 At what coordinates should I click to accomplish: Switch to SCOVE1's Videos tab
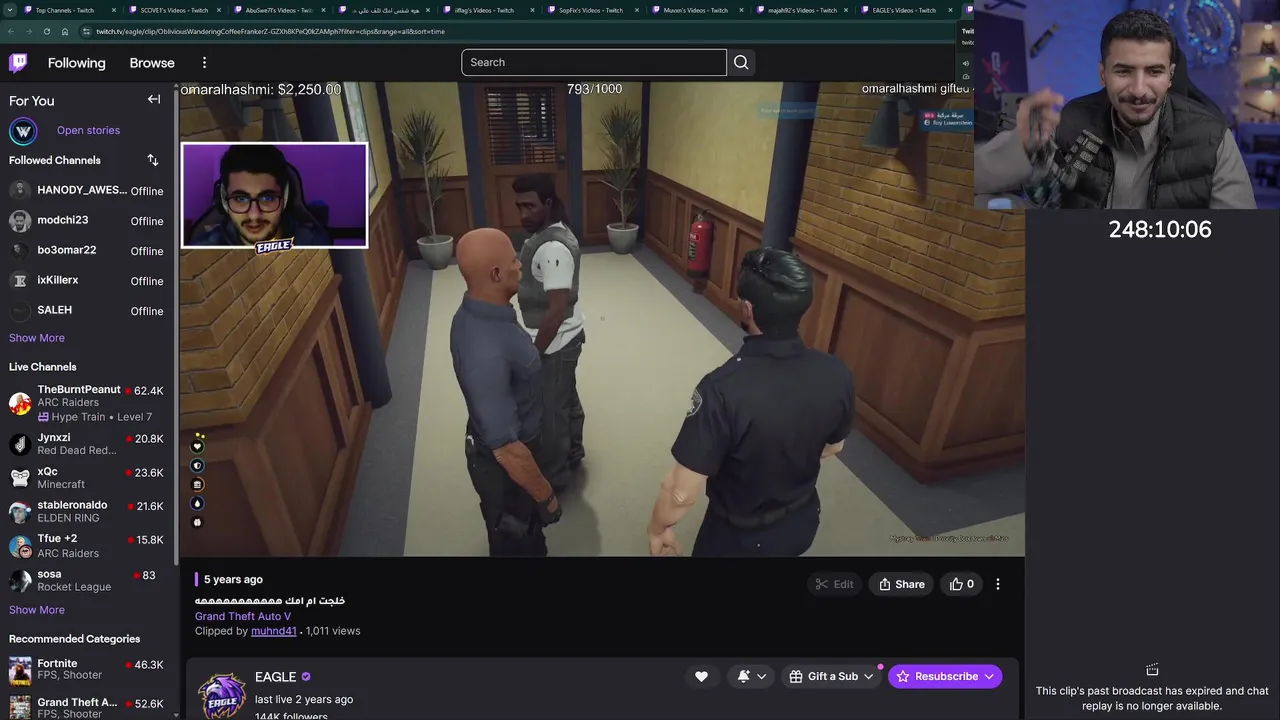tap(175, 10)
